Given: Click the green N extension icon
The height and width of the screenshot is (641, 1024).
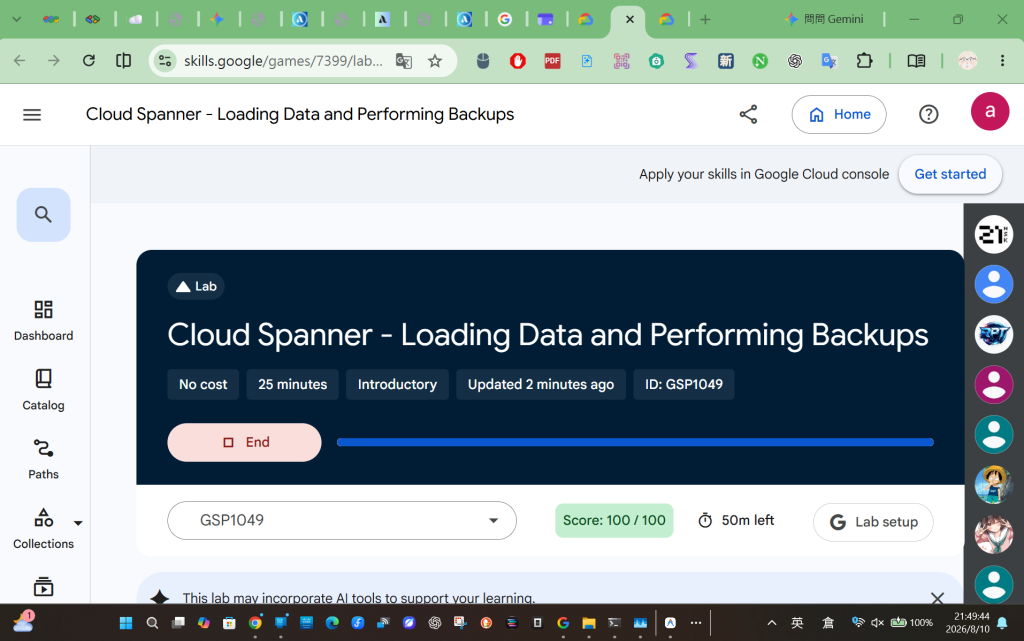Looking at the screenshot, I should [x=760, y=61].
